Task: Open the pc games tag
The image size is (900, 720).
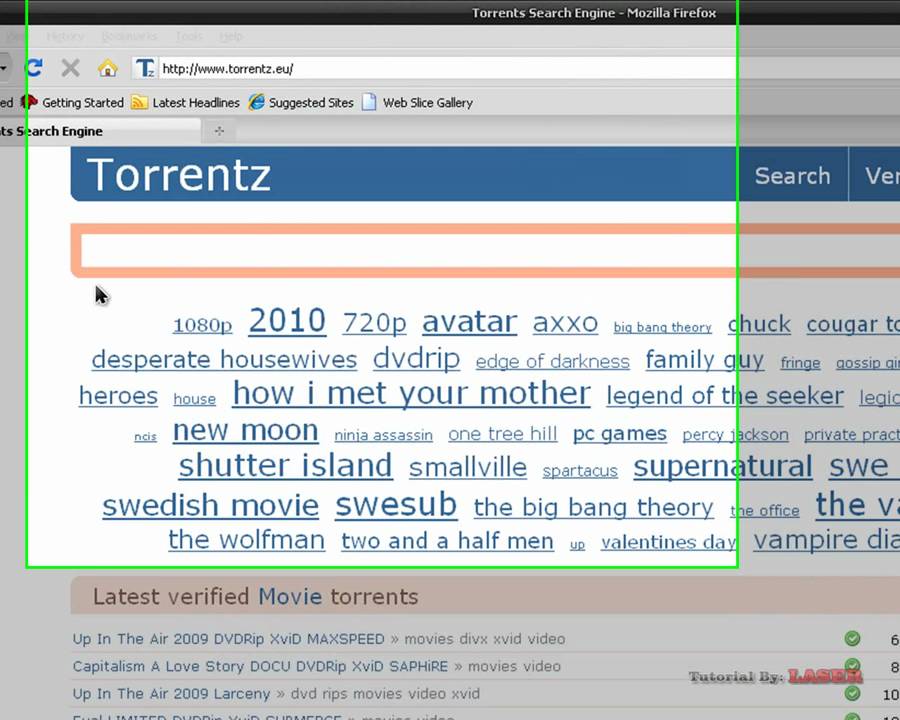Action: (x=620, y=434)
